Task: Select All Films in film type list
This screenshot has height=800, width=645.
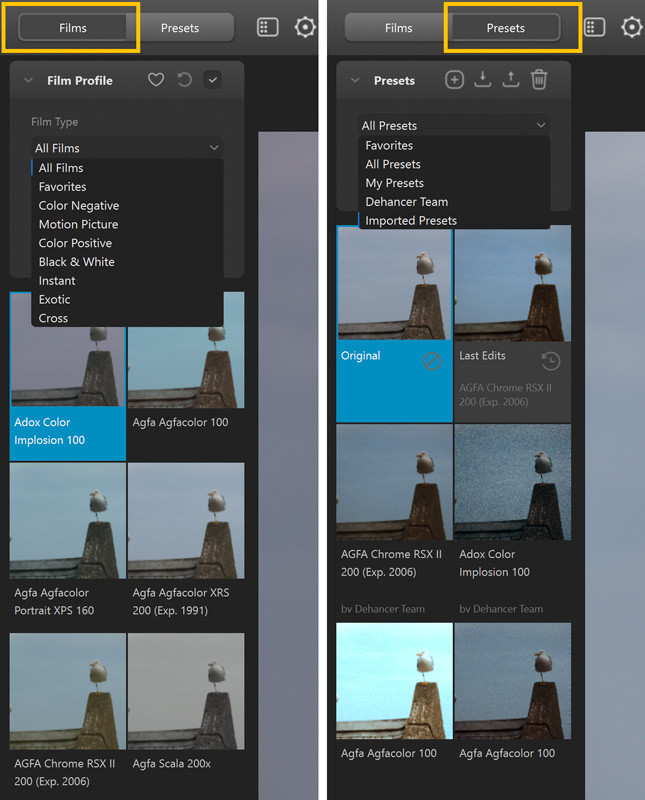Action: pos(127,168)
